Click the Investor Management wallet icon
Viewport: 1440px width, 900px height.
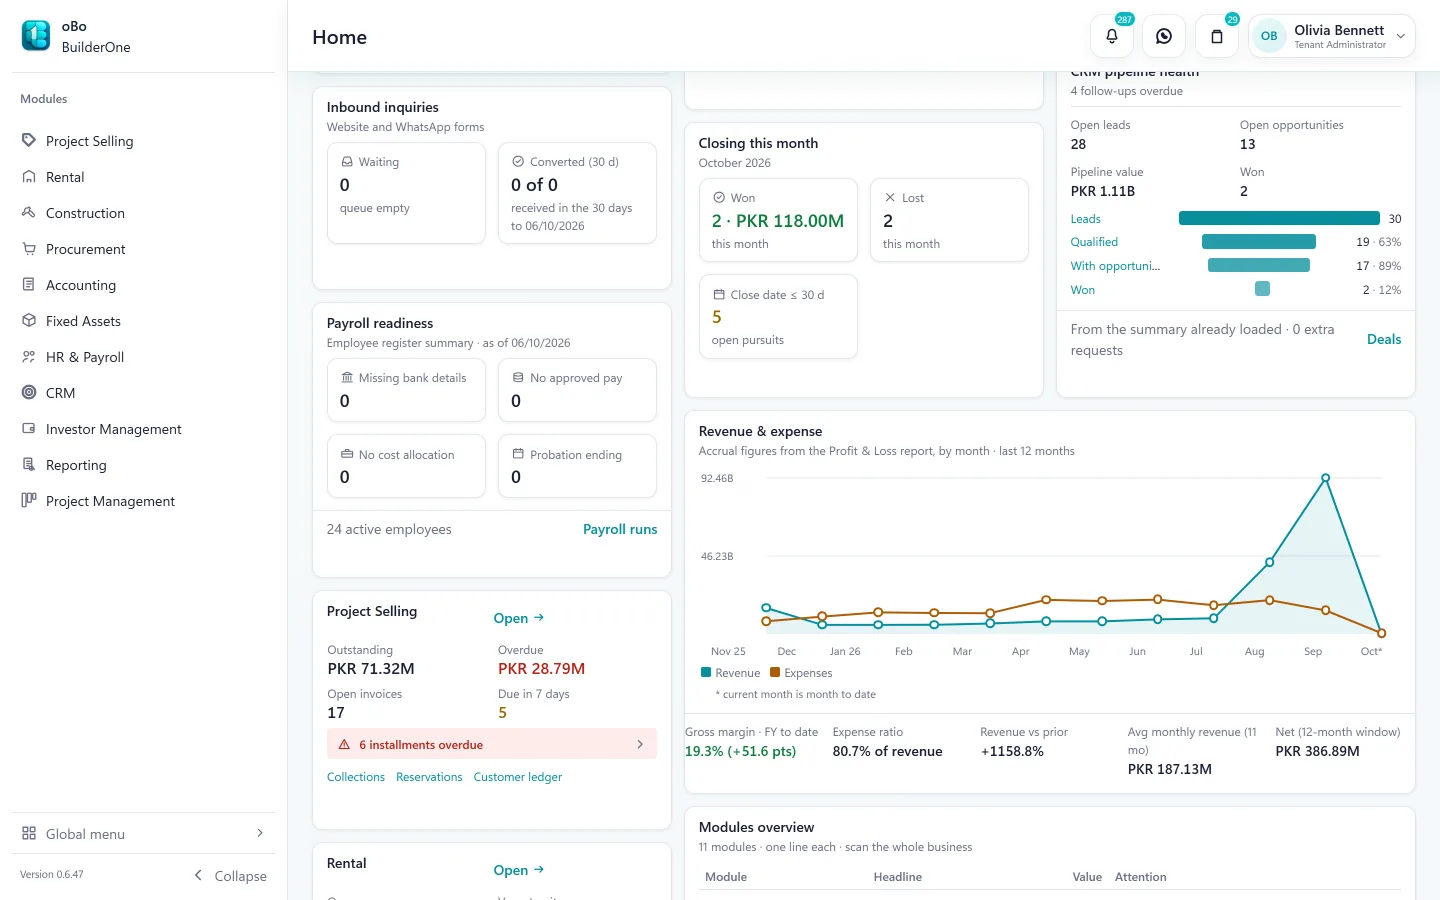pyautogui.click(x=29, y=429)
